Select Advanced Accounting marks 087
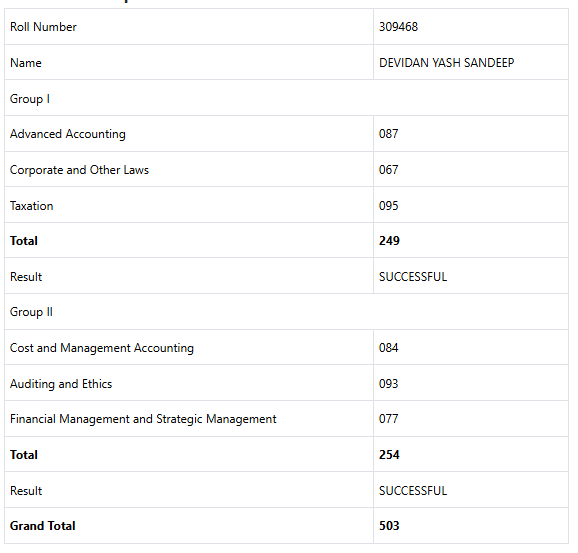 (x=389, y=134)
